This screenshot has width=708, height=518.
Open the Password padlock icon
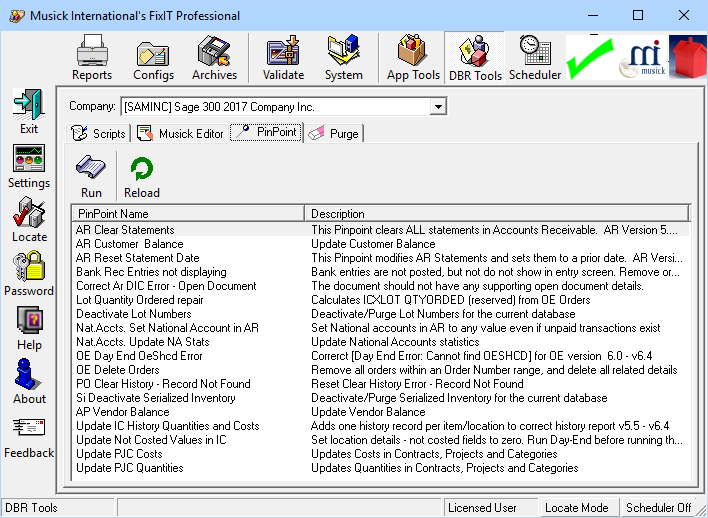click(29, 274)
